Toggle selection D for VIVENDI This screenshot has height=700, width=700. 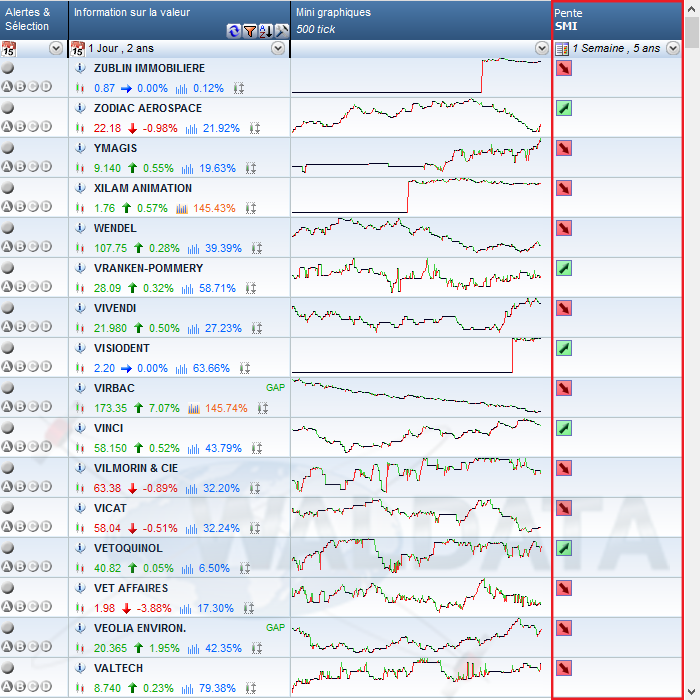46,327
